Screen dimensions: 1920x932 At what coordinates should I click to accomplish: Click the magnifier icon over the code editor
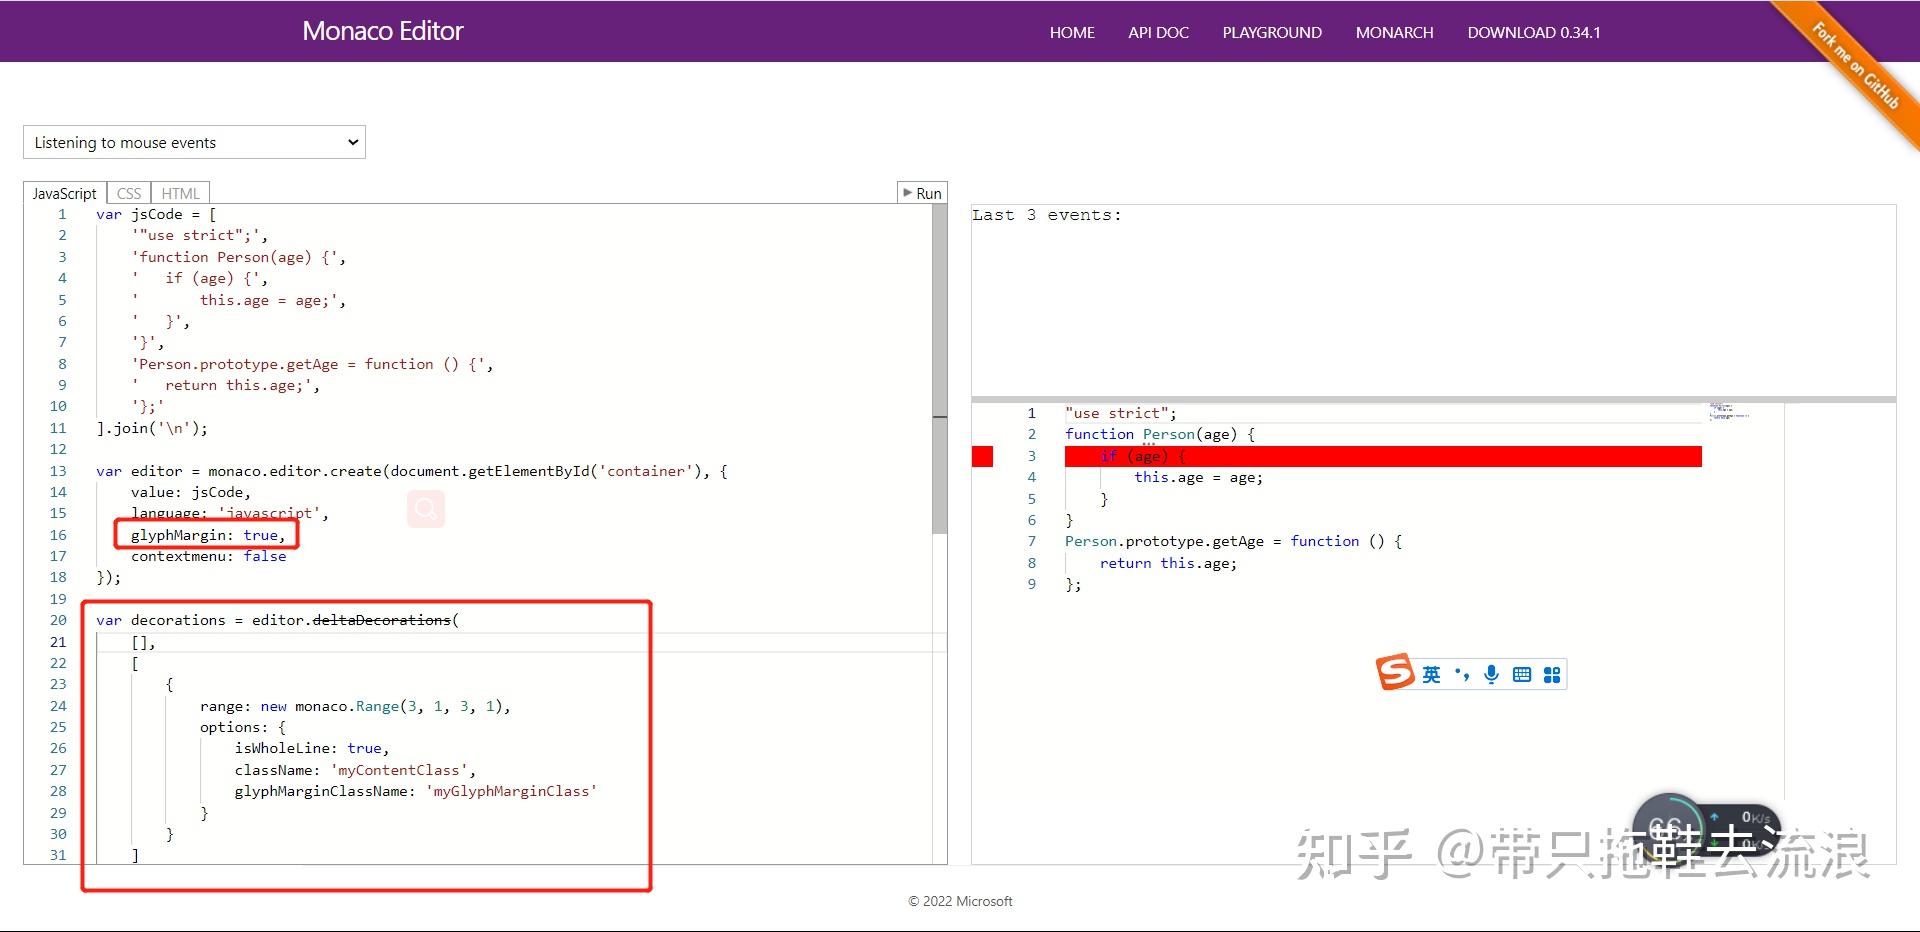point(426,509)
